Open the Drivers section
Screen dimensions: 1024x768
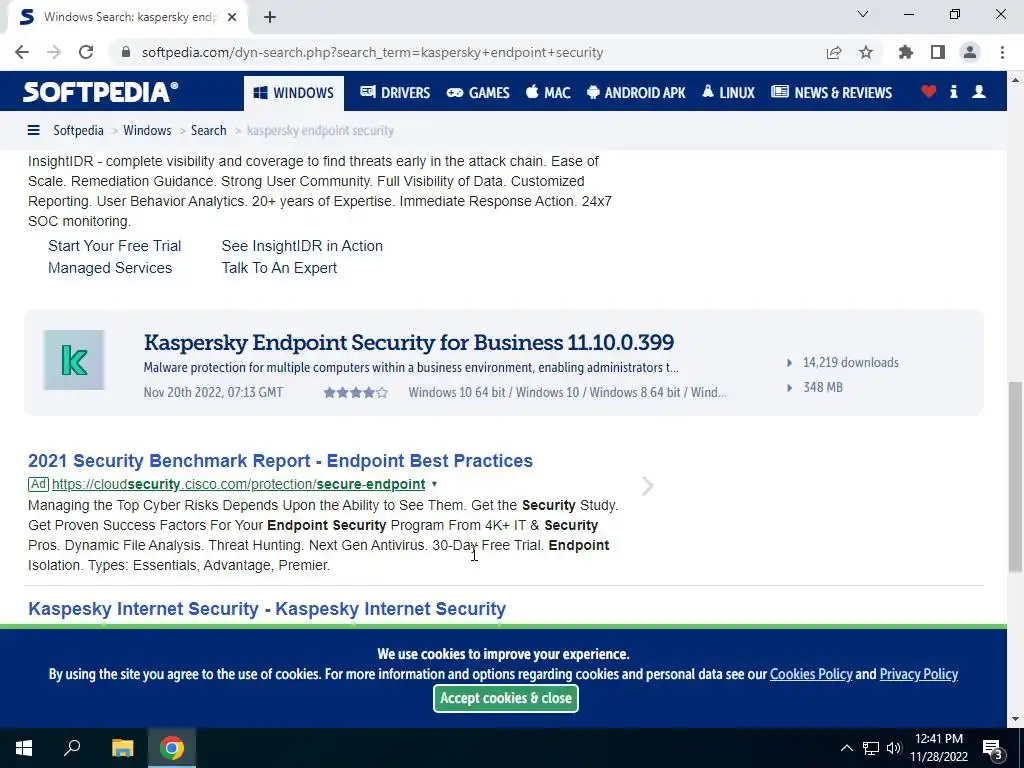[395, 93]
